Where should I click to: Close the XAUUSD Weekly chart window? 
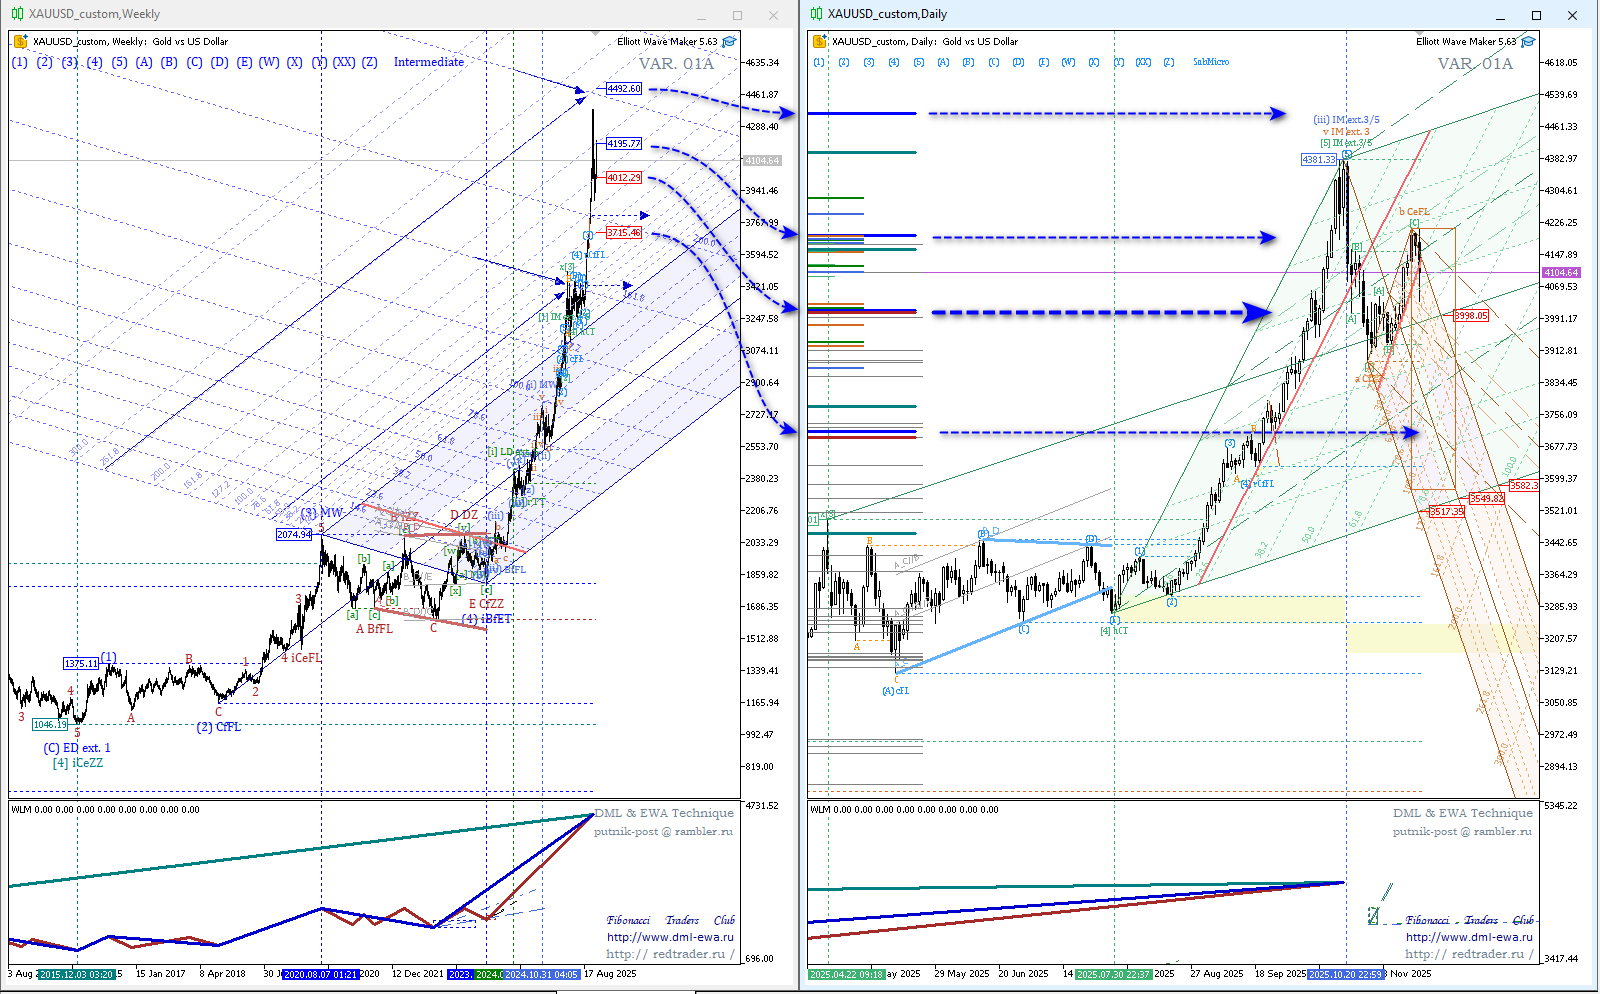pyautogui.click(x=773, y=15)
